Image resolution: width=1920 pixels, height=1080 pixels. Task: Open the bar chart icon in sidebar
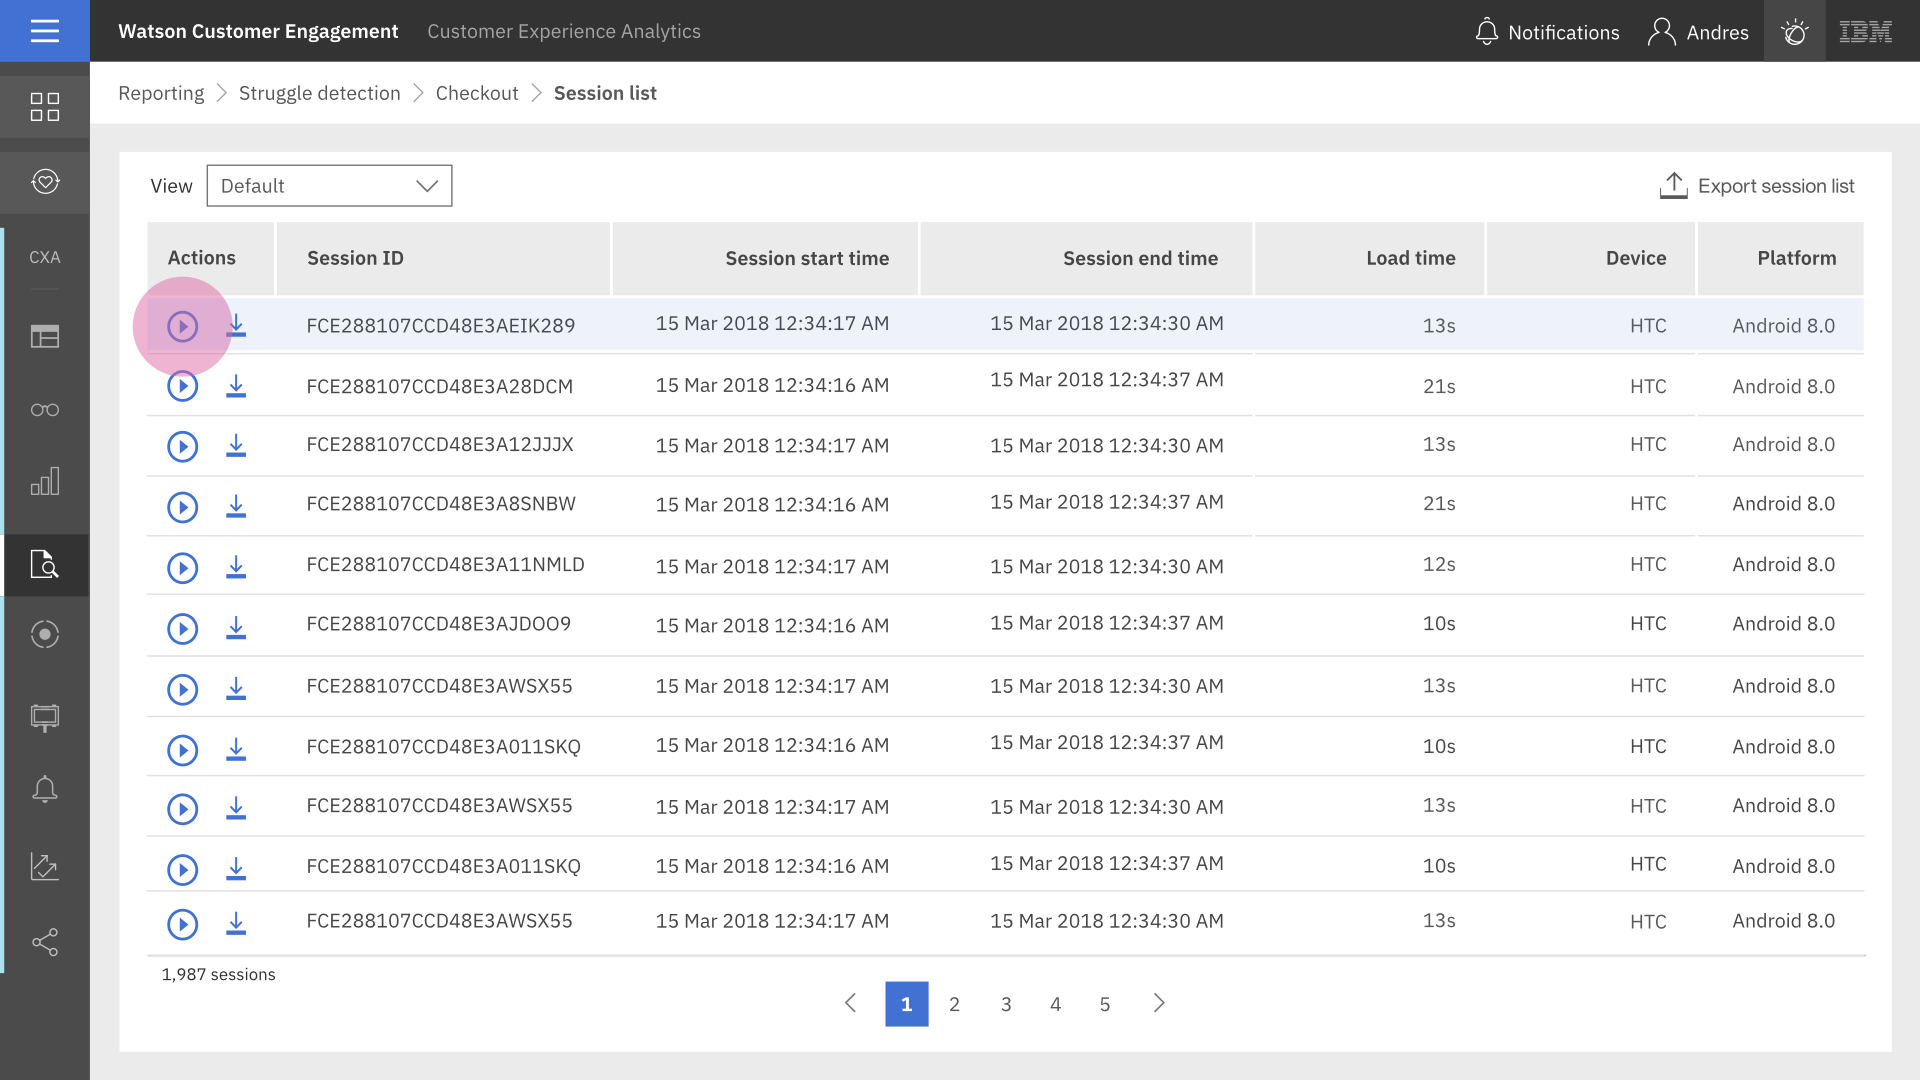tap(45, 482)
